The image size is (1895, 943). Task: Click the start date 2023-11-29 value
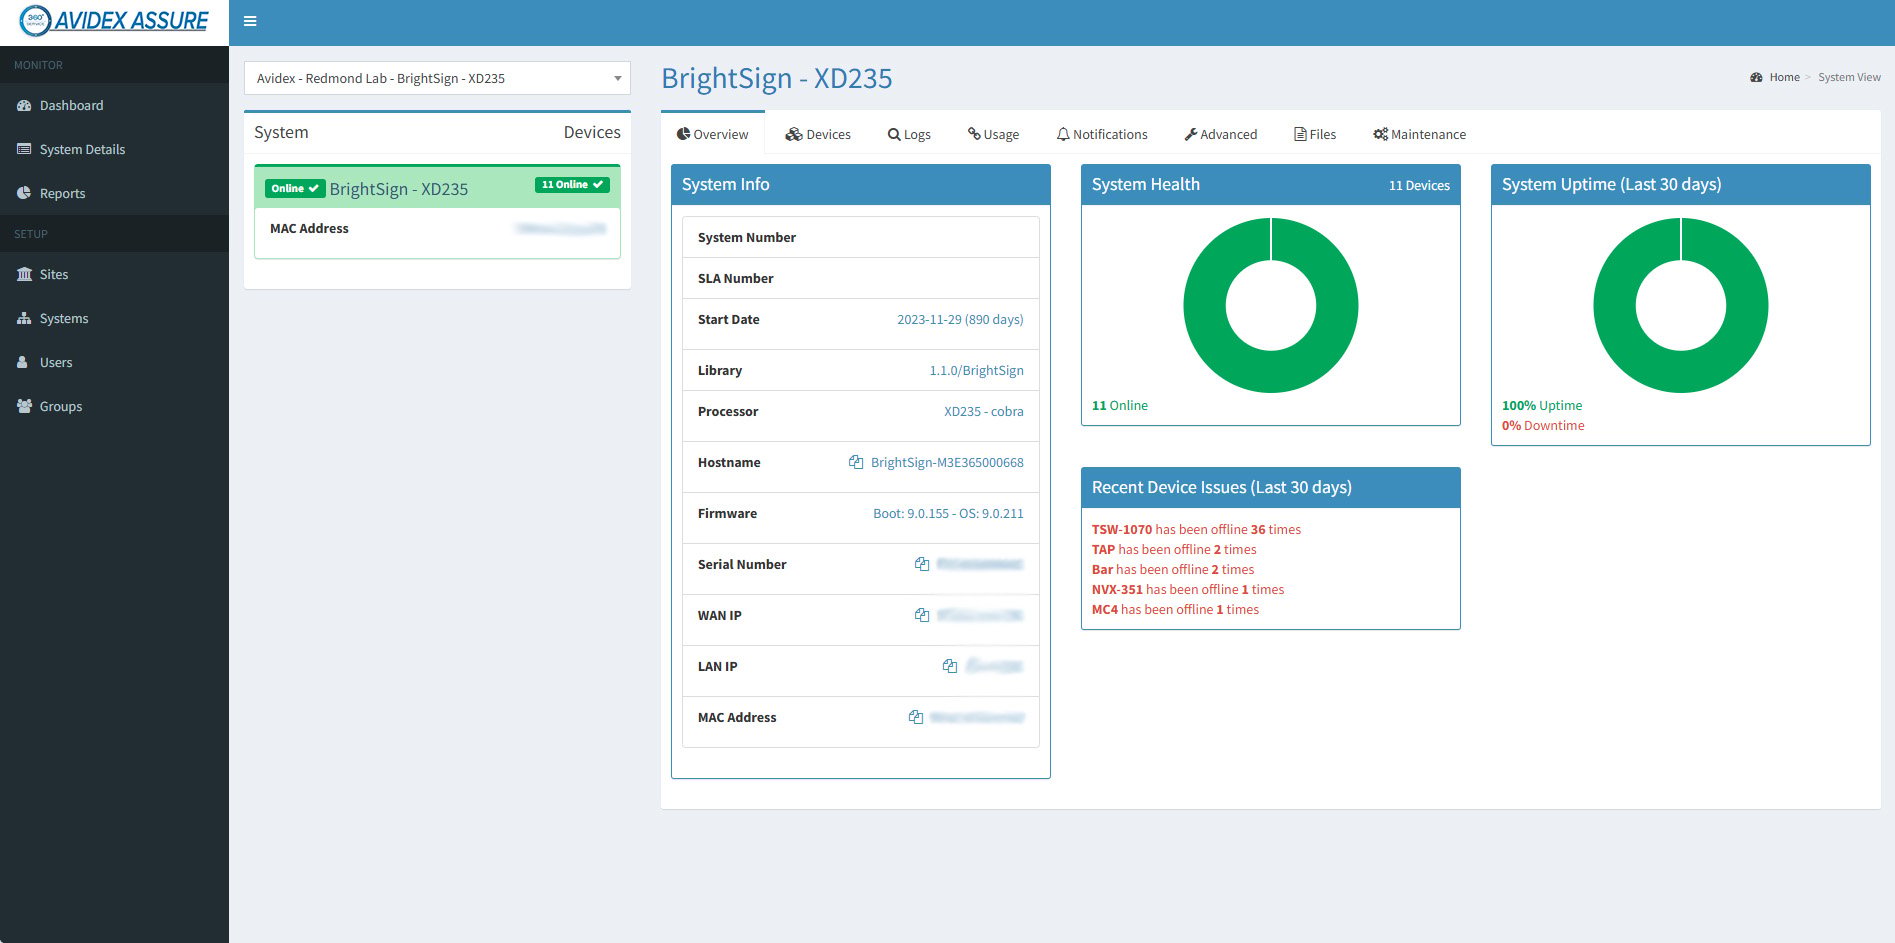[x=960, y=319]
